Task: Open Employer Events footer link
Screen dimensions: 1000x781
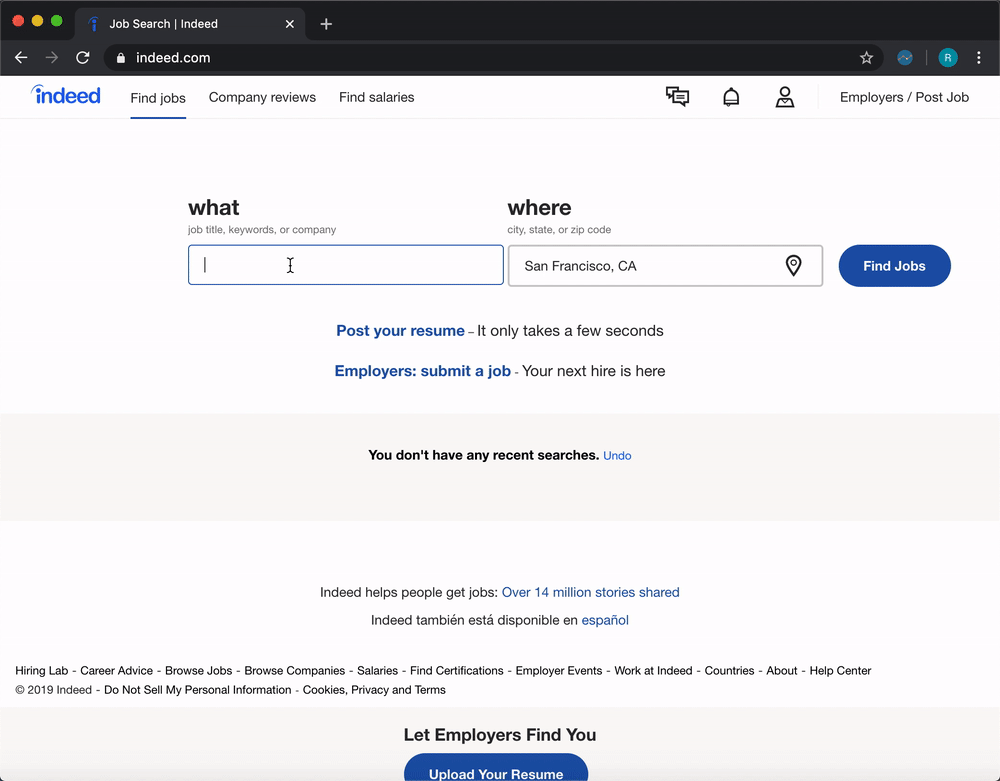Action: point(559,671)
